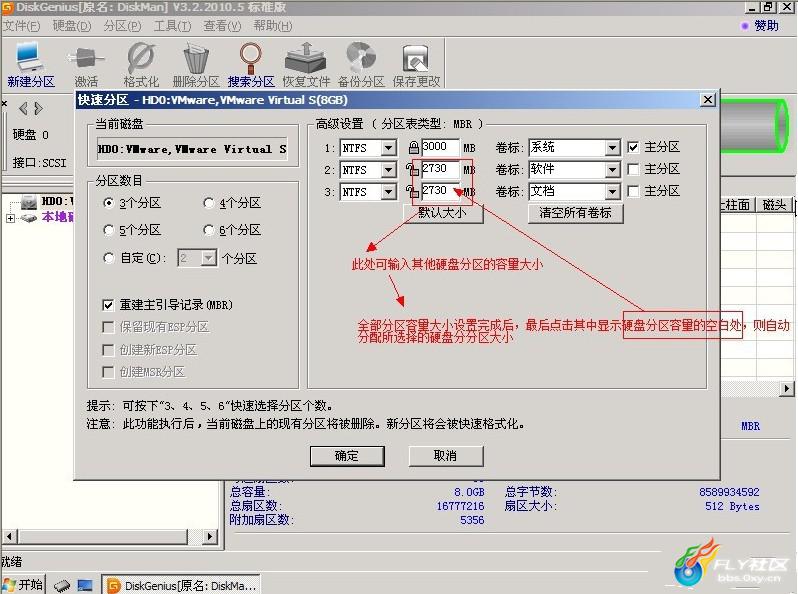Click the 赞助 sponsor link icon
The height and width of the screenshot is (594, 798).
click(x=745, y=26)
